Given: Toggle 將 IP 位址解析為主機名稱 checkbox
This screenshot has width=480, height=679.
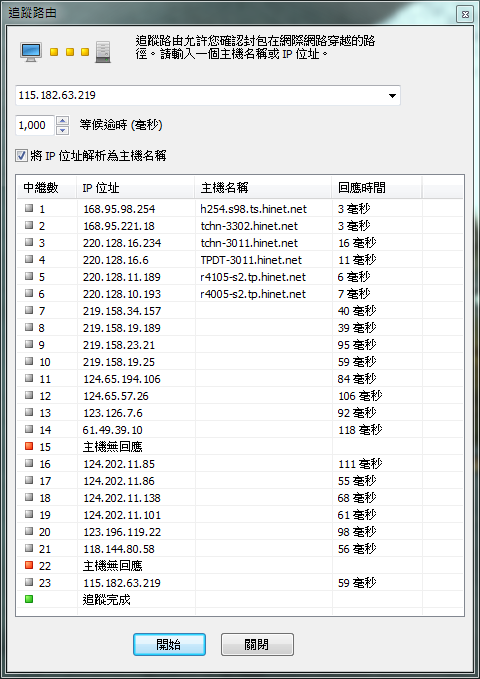Looking at the screenshot, I should pos(21,155).
